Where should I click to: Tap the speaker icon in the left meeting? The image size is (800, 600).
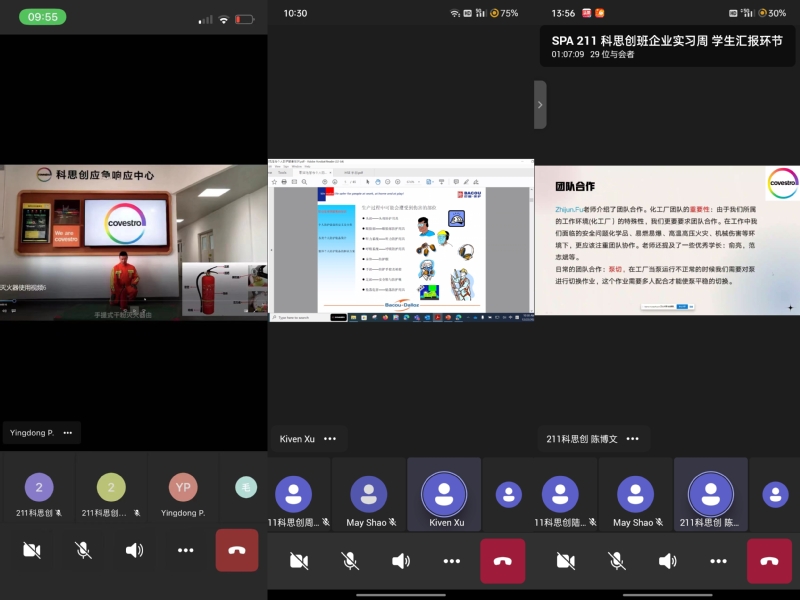pos(134,550)
